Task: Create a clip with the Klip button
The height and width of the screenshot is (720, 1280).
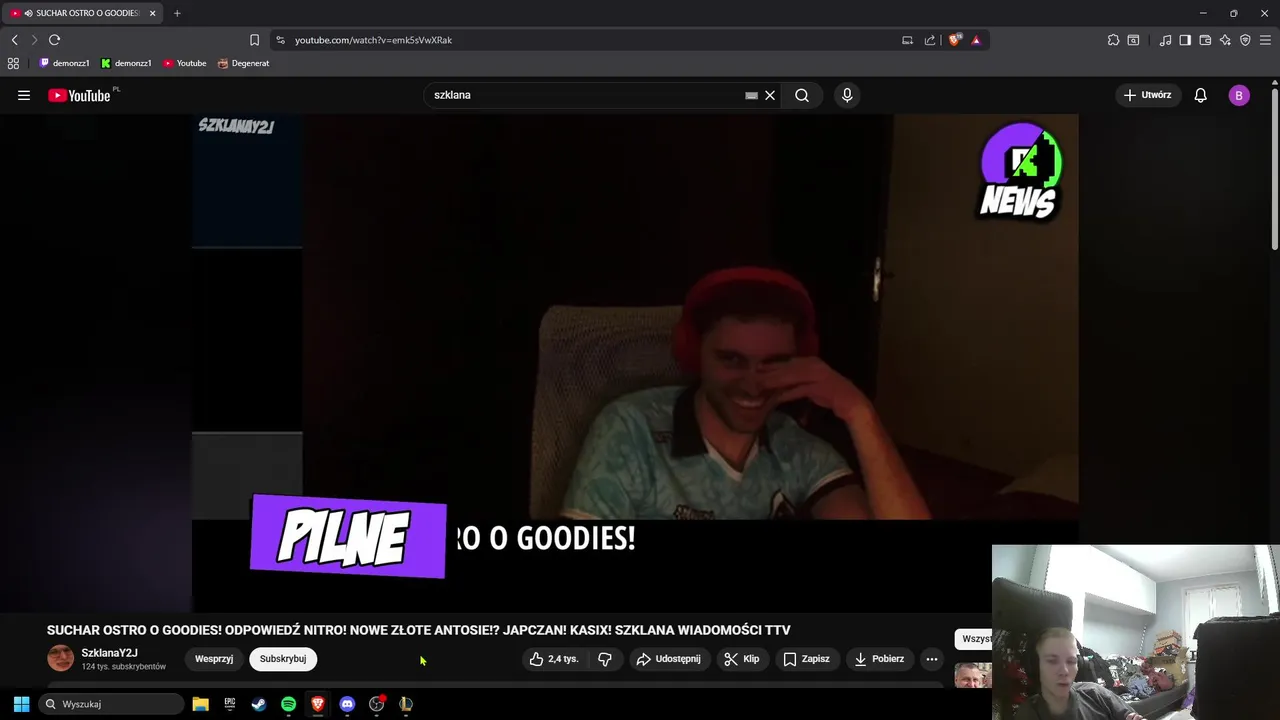Action: coord(742,659)
